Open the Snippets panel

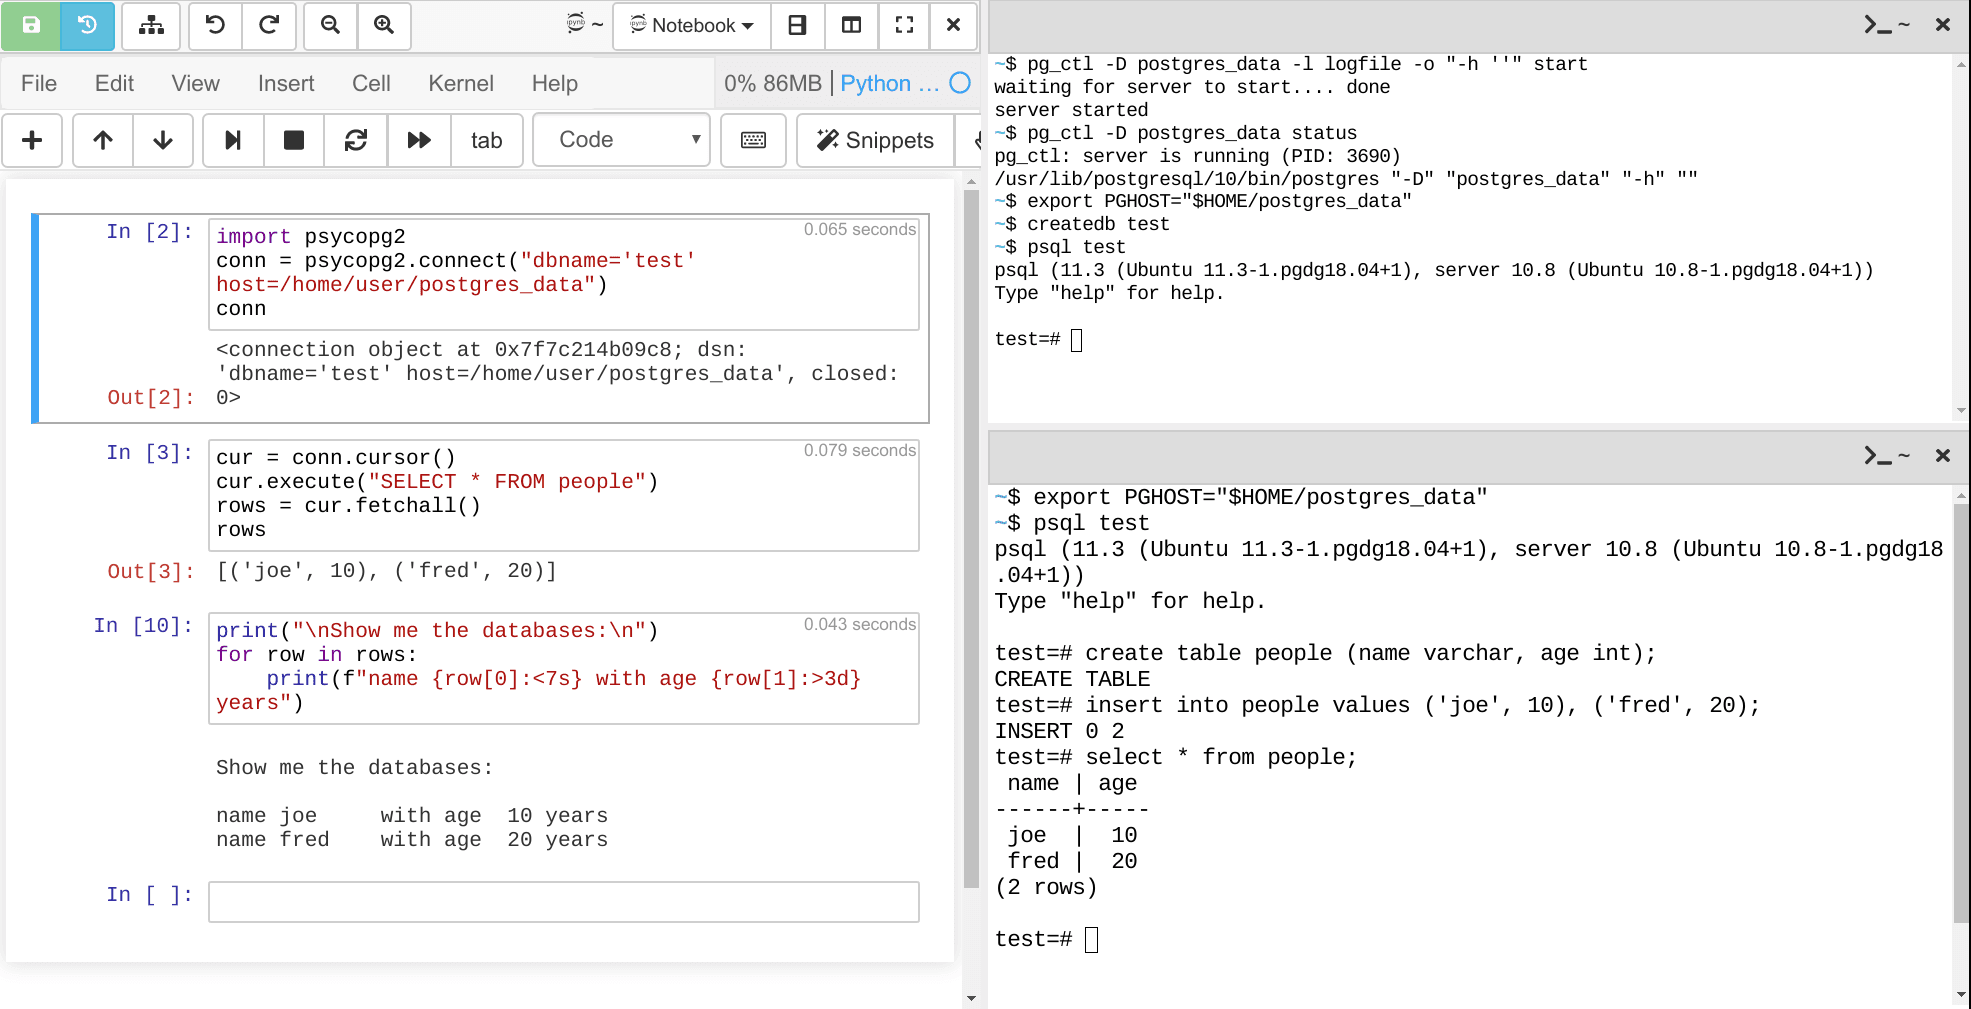(x=874, y=140)
